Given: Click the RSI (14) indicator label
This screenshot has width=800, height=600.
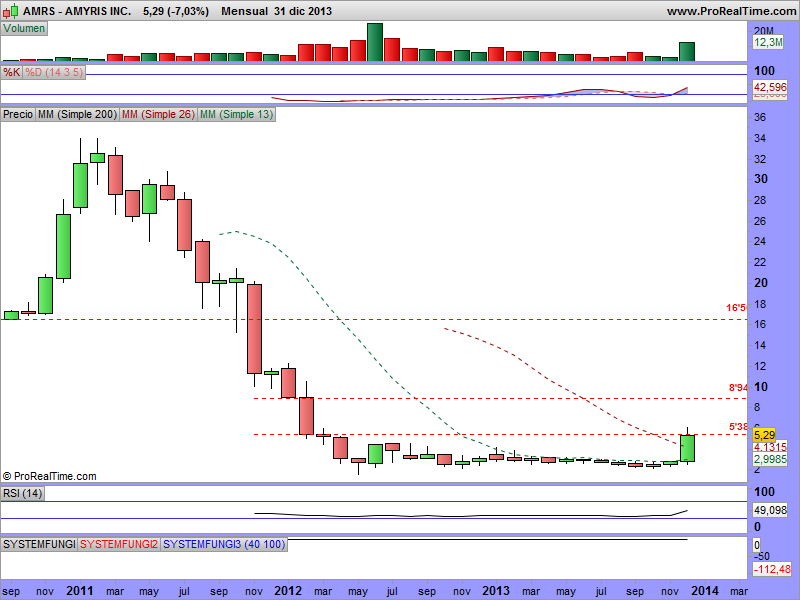Looking at the screenshot, I should (22, 493).
